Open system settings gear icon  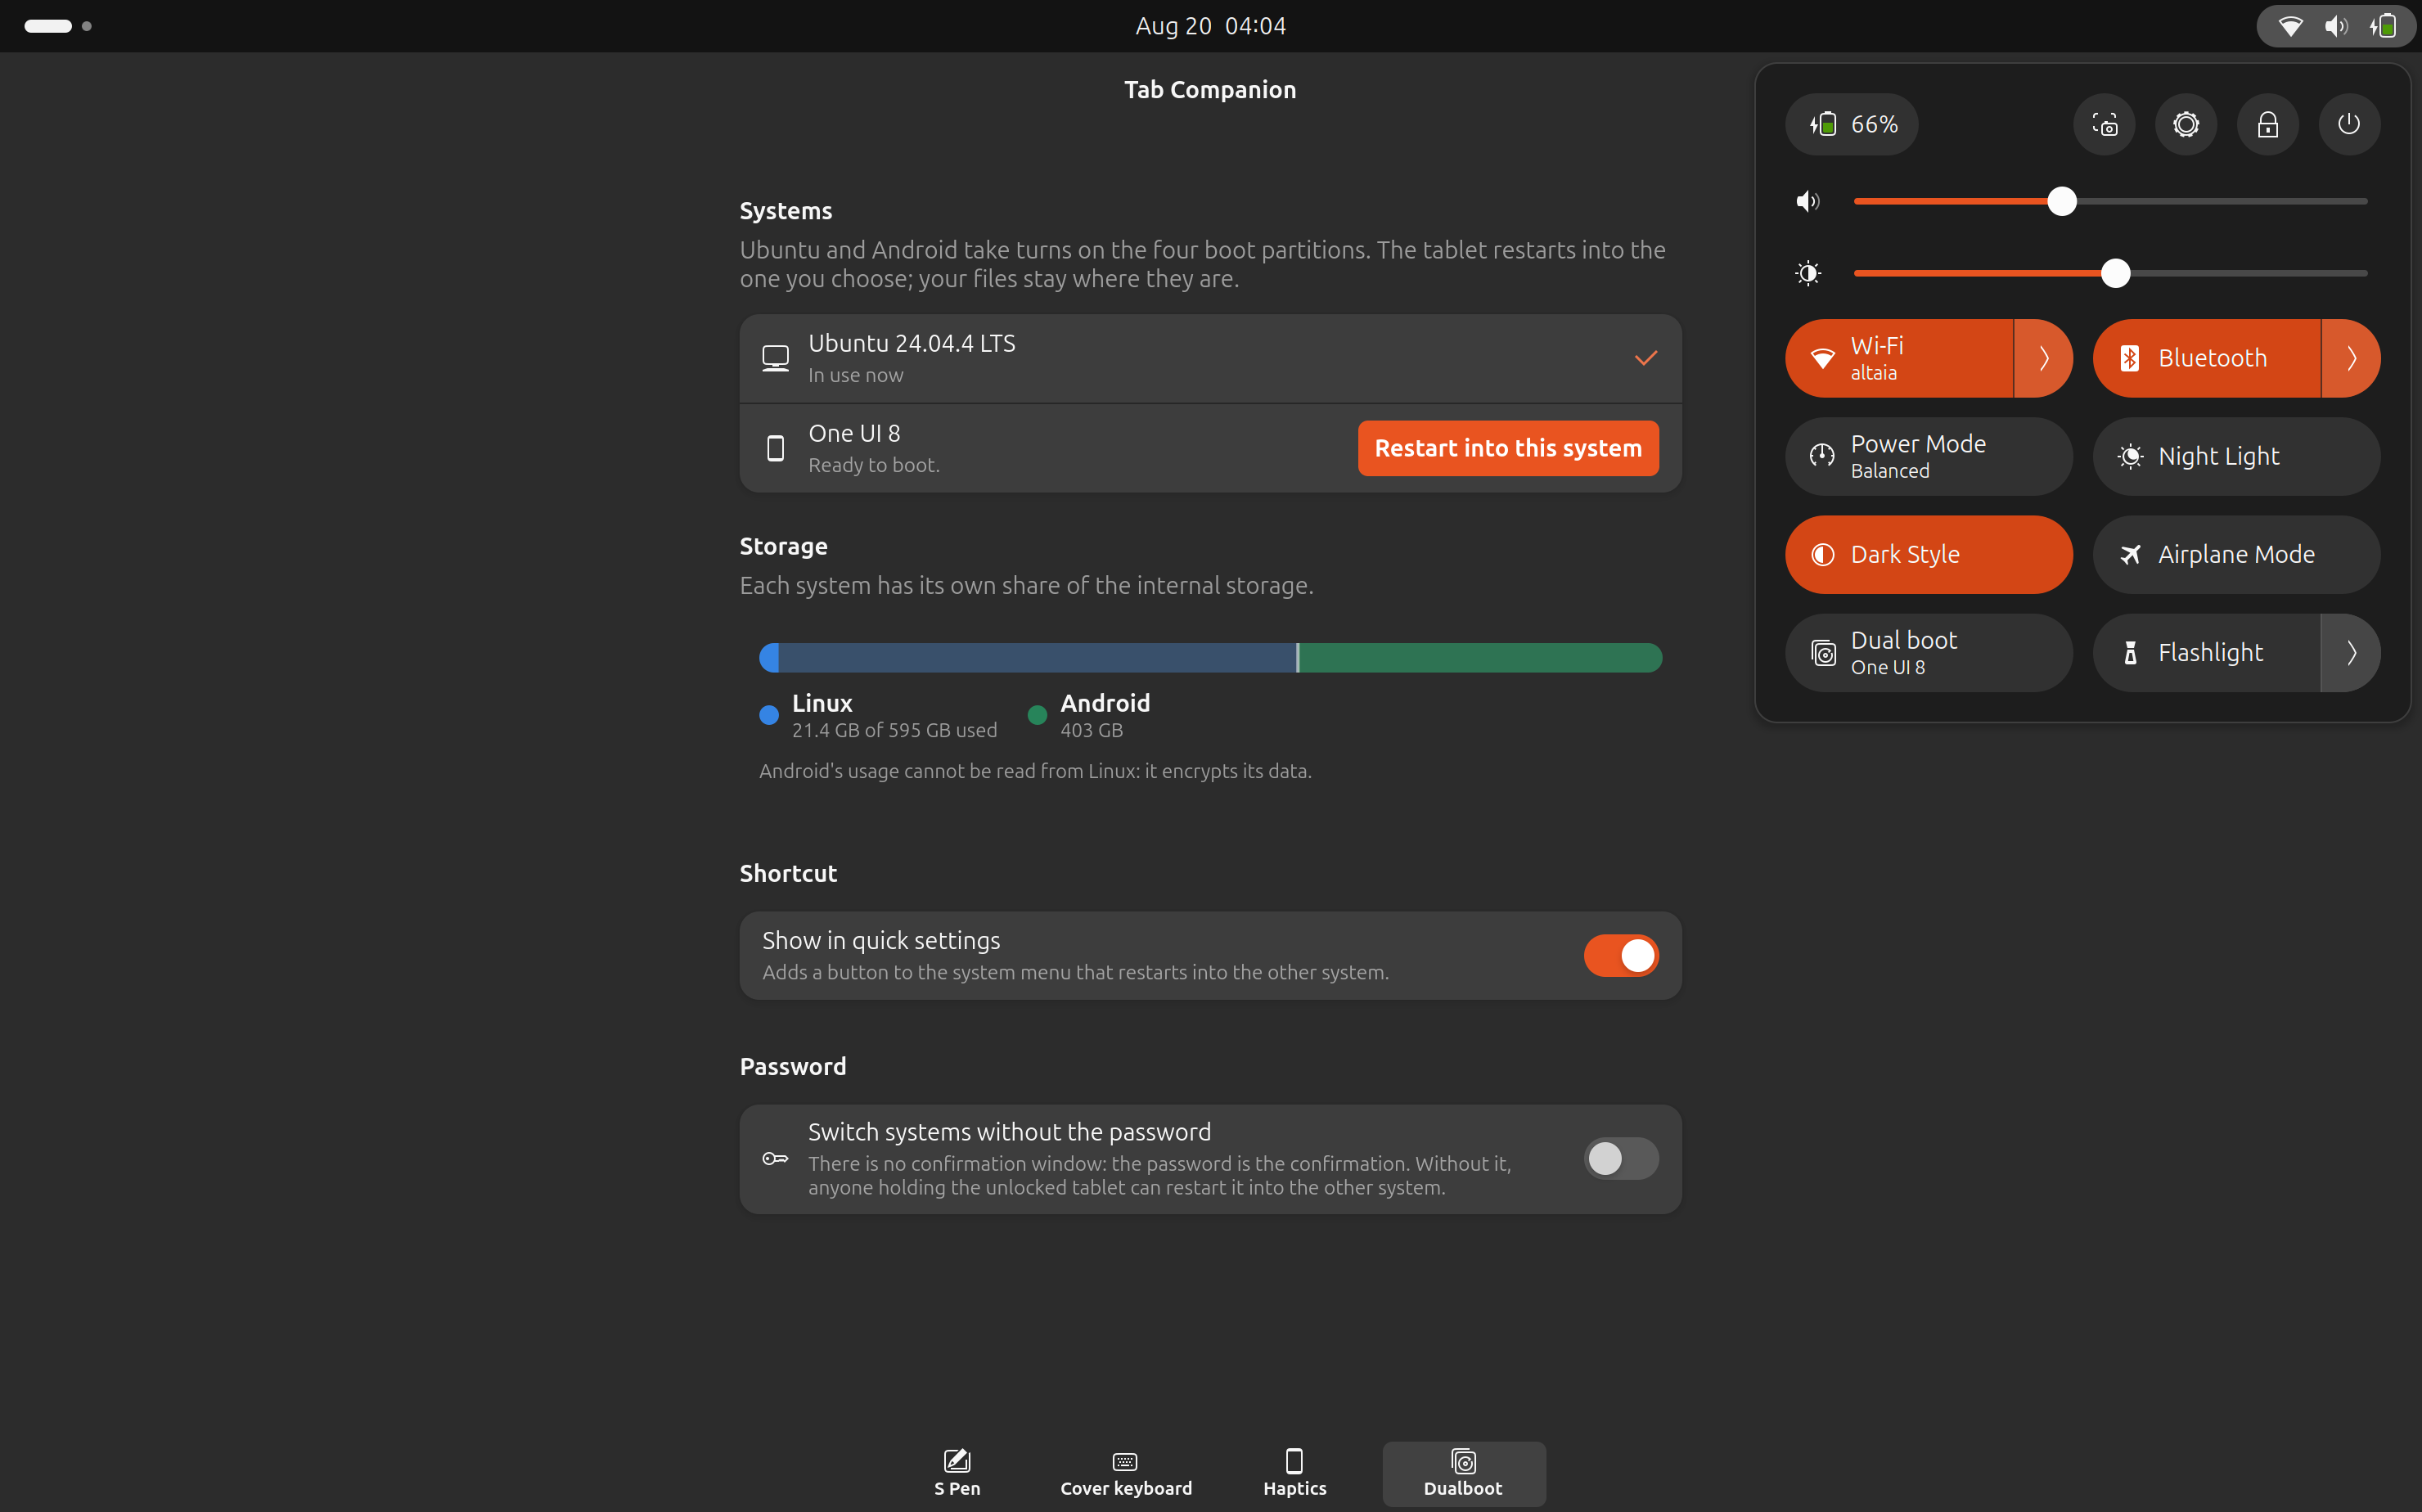[x=2186, y=124]
